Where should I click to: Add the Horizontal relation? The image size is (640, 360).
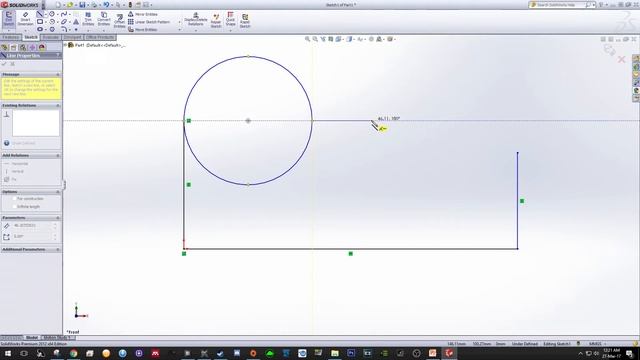click(17, 164)
